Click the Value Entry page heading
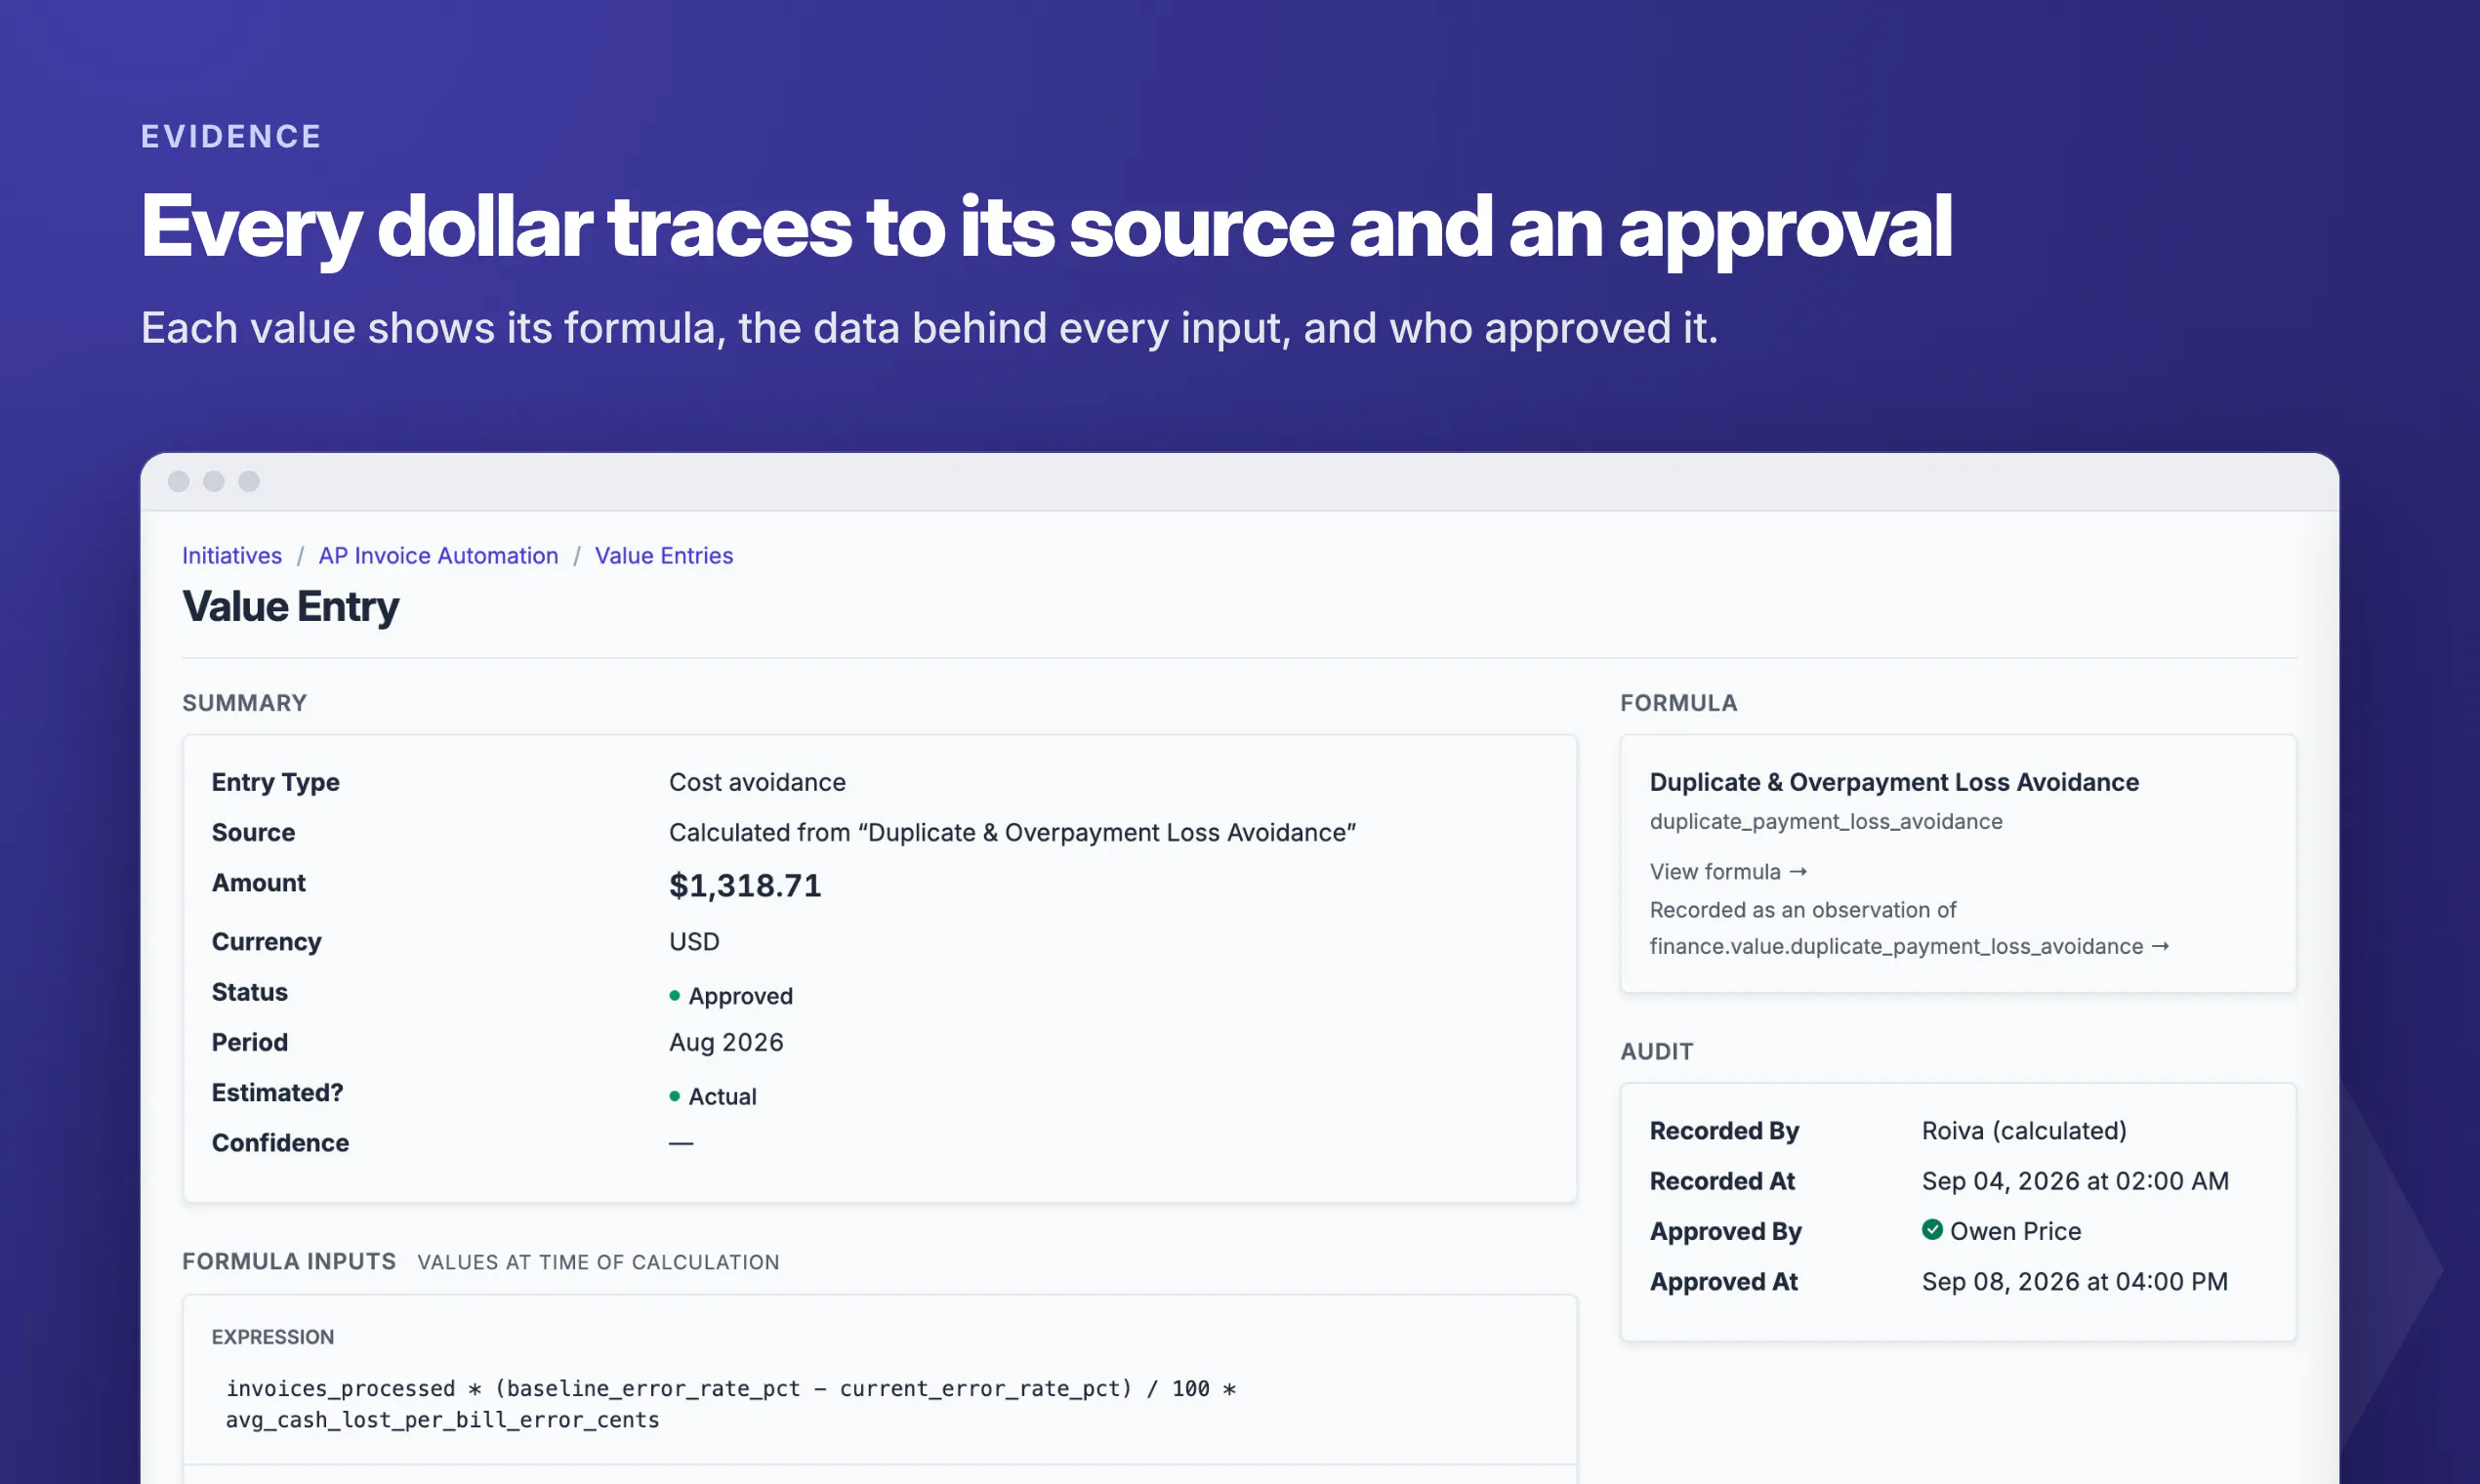This screenshot has height=1484, width=2480. coord(290,607)
